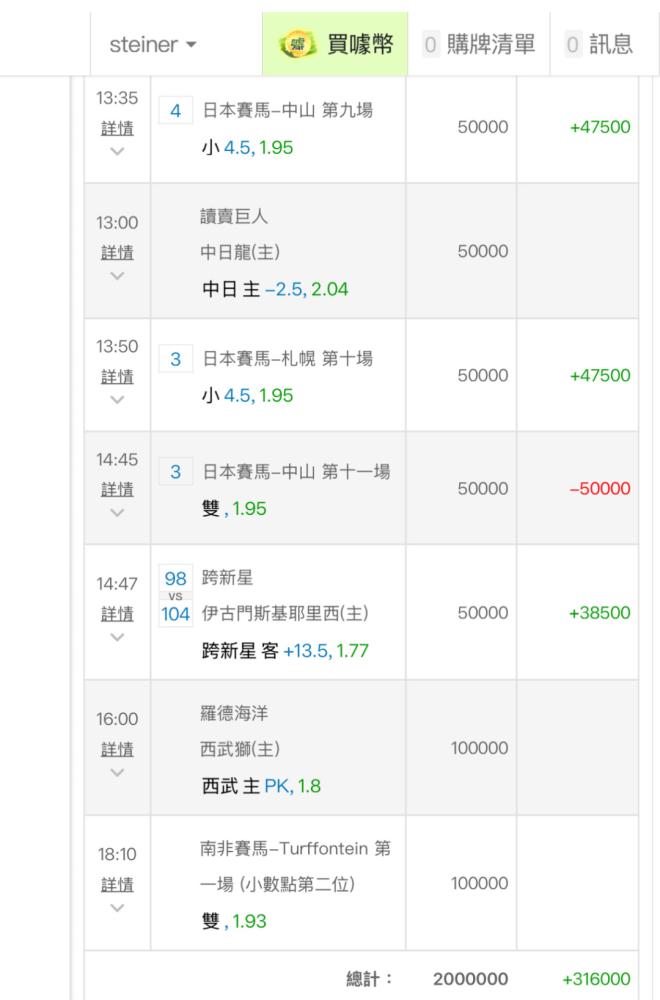Open the steiner account dropdown
This screenshot has width=660, height=1000.
click(153, 44)
